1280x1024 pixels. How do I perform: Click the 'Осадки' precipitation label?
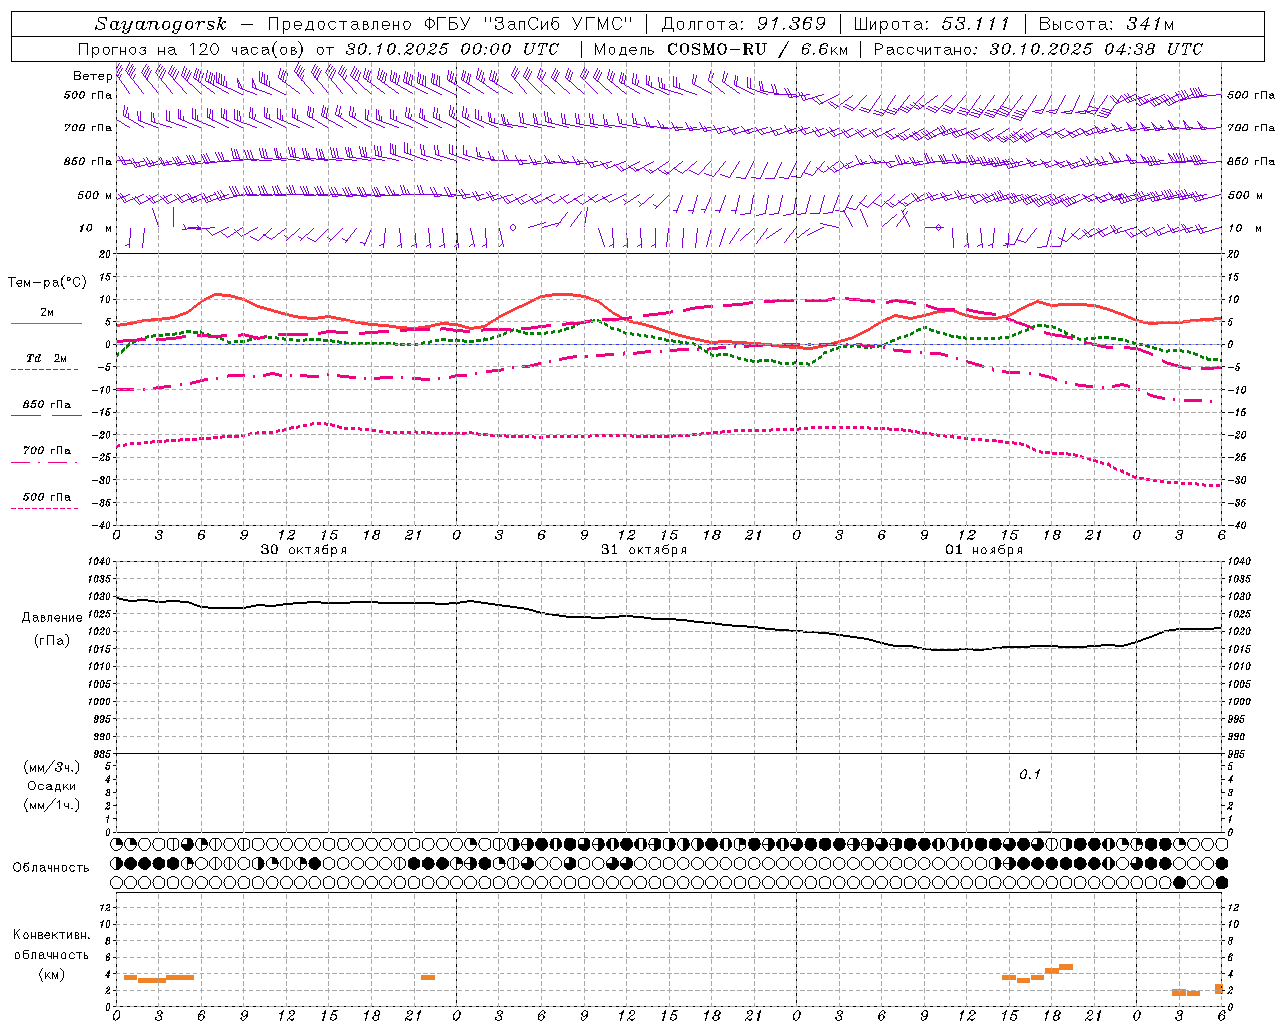52,786
